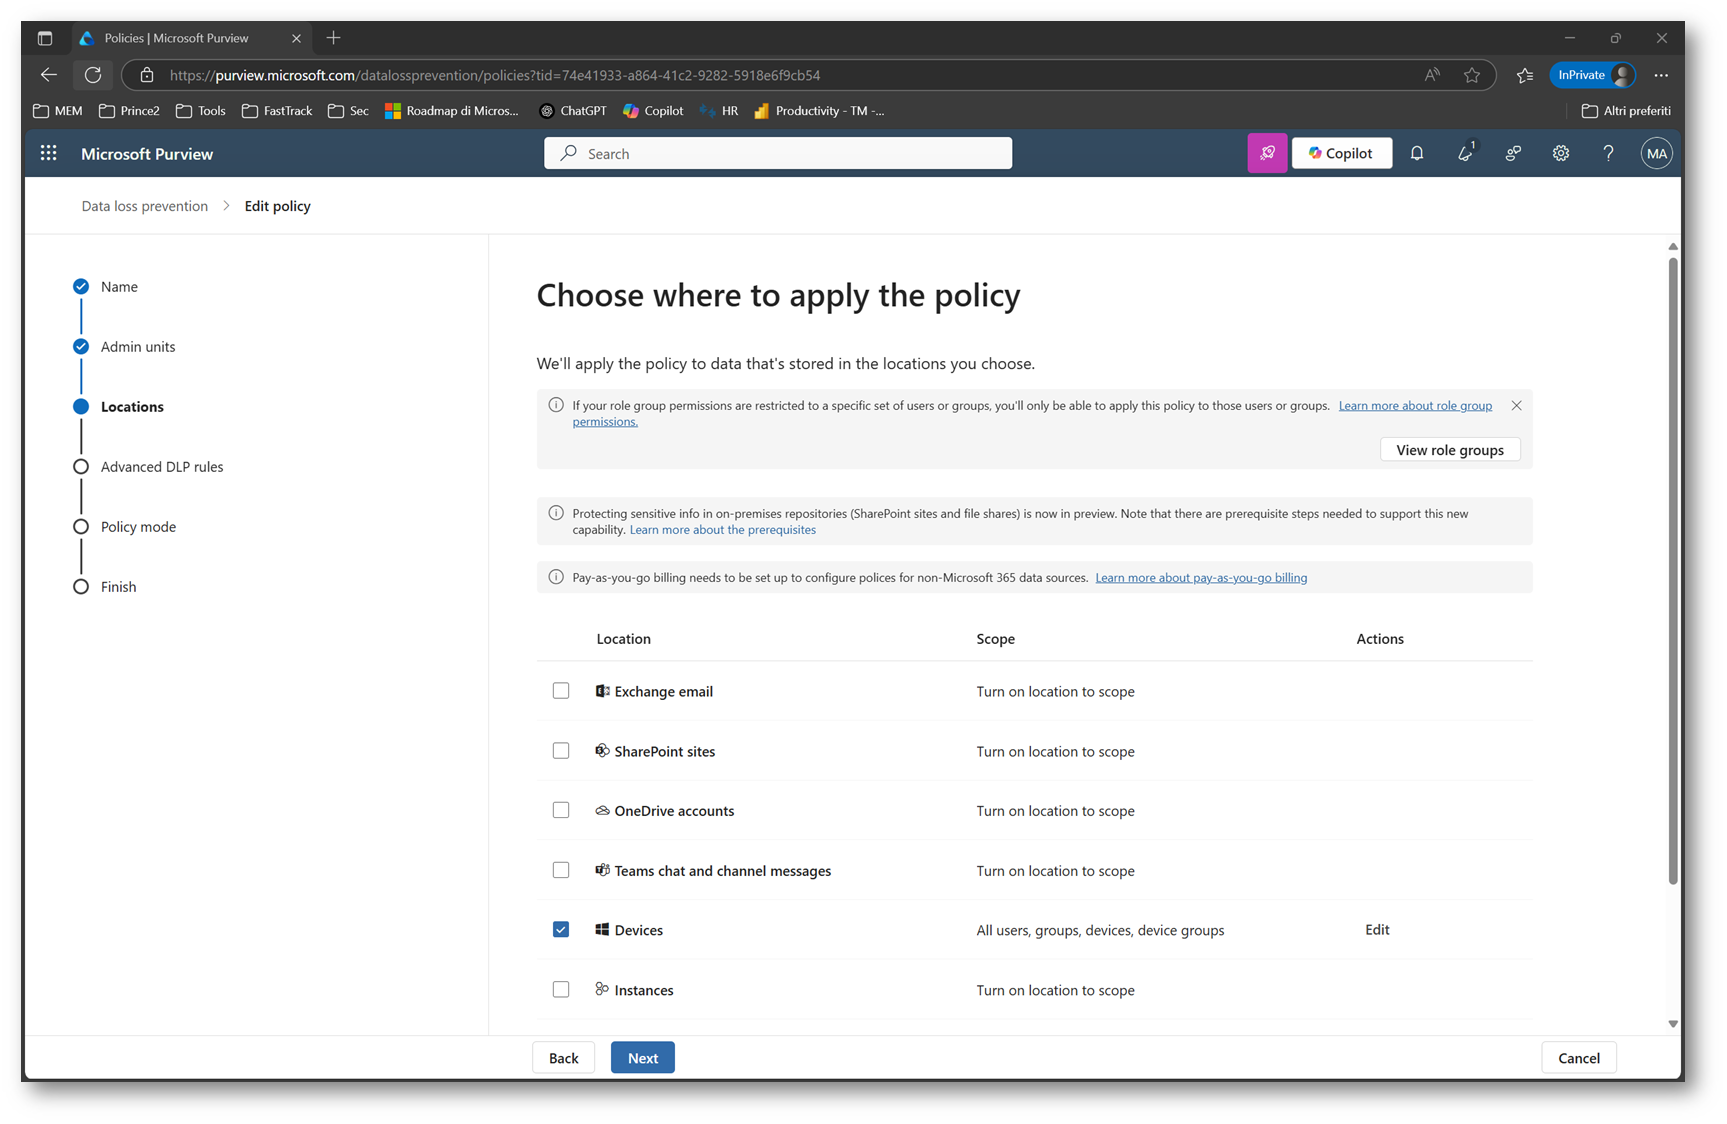Open browser Settings and more menu
Screen dimensions: 1727x1124
(x=1661, y=75)
